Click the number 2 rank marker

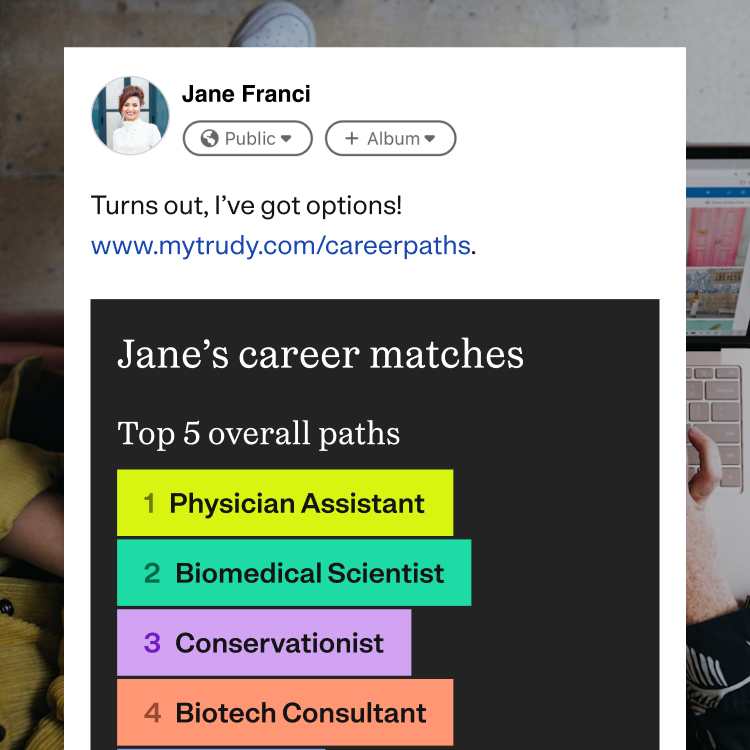[152, 574]
